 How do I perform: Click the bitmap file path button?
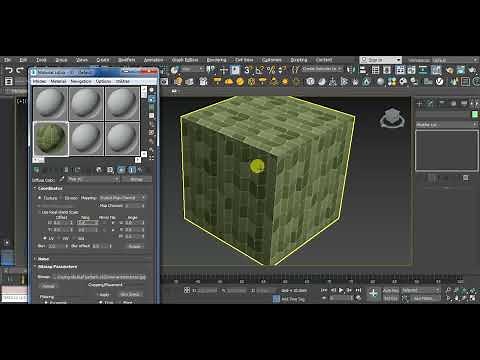pyautogui.click(x=99, y=277)
